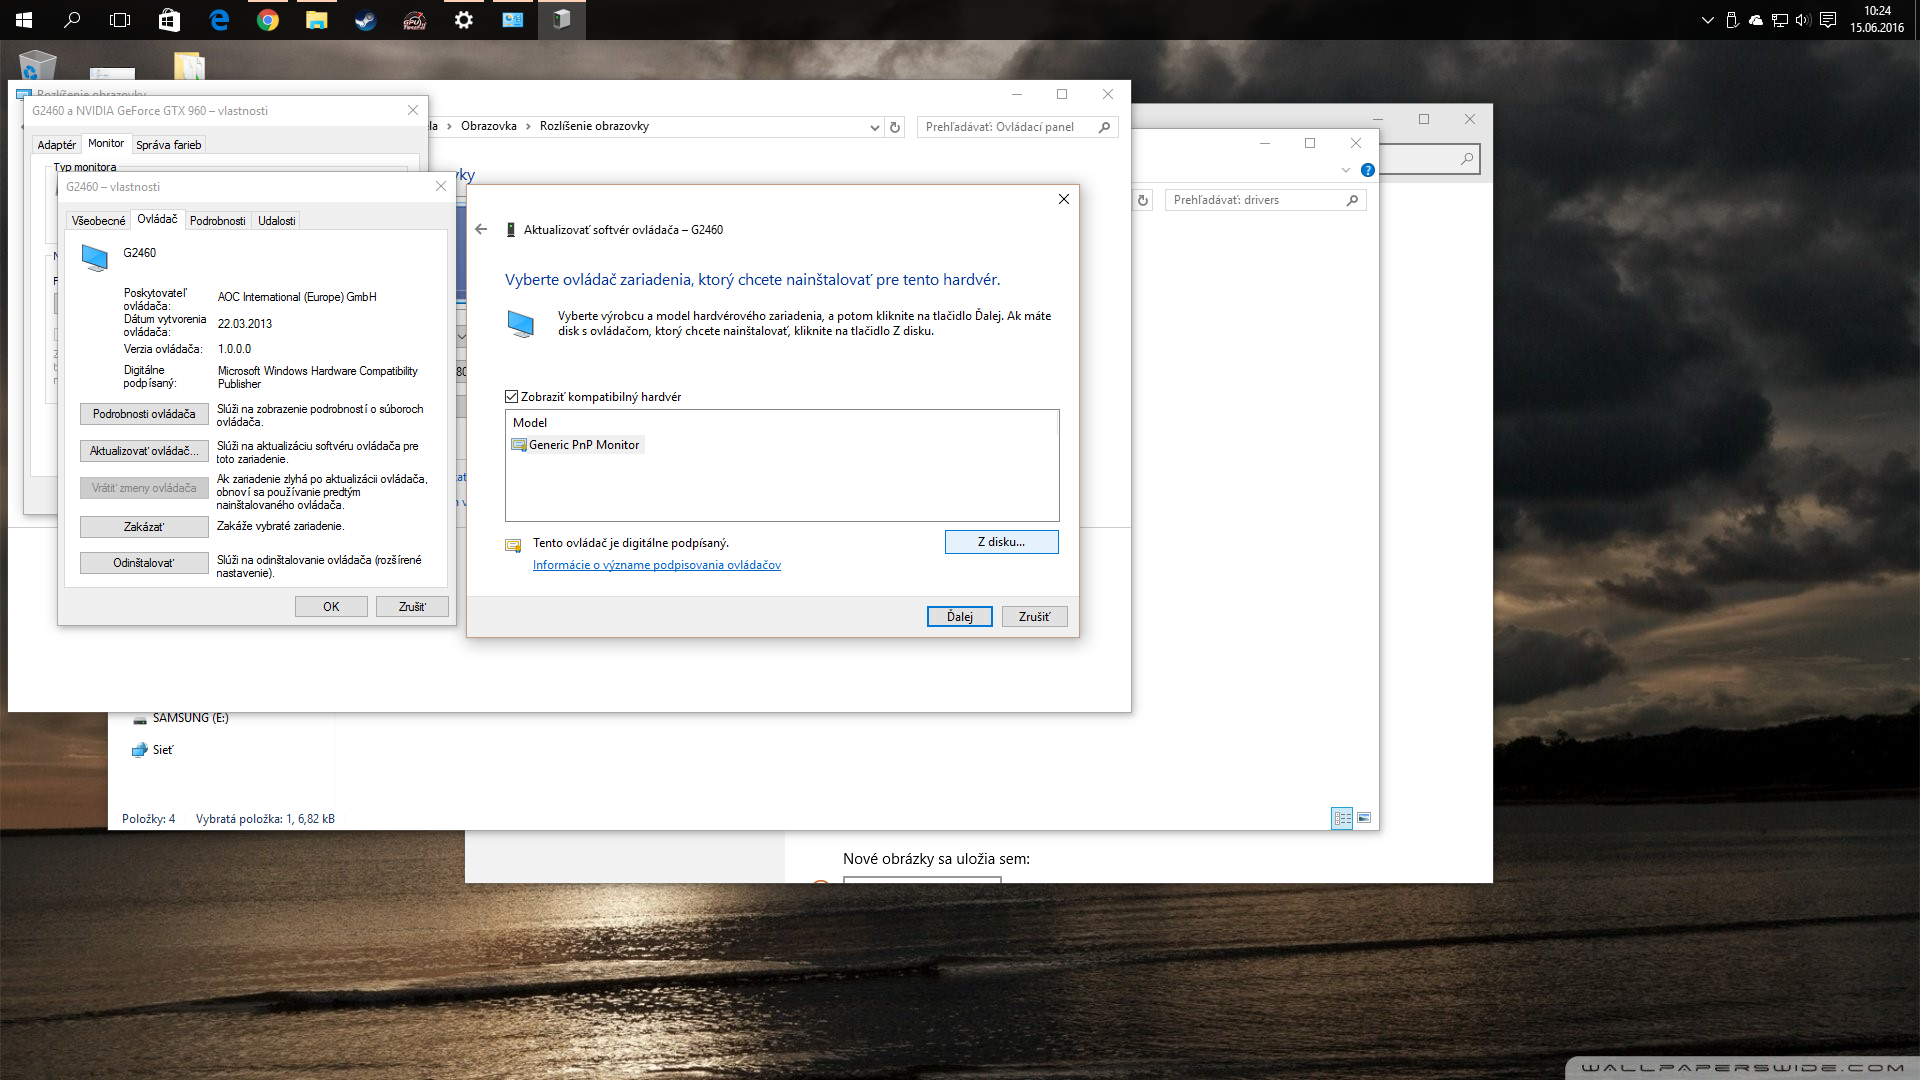
Task: Show hidden system tray icons
Action: coord(1707,20)
